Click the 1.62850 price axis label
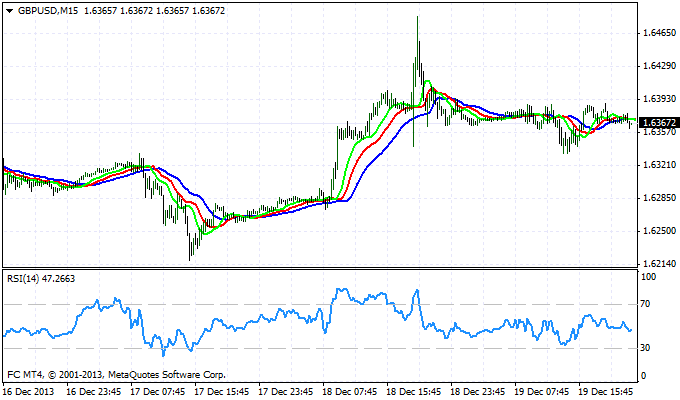The image size is (680, 400). (660, 198)
